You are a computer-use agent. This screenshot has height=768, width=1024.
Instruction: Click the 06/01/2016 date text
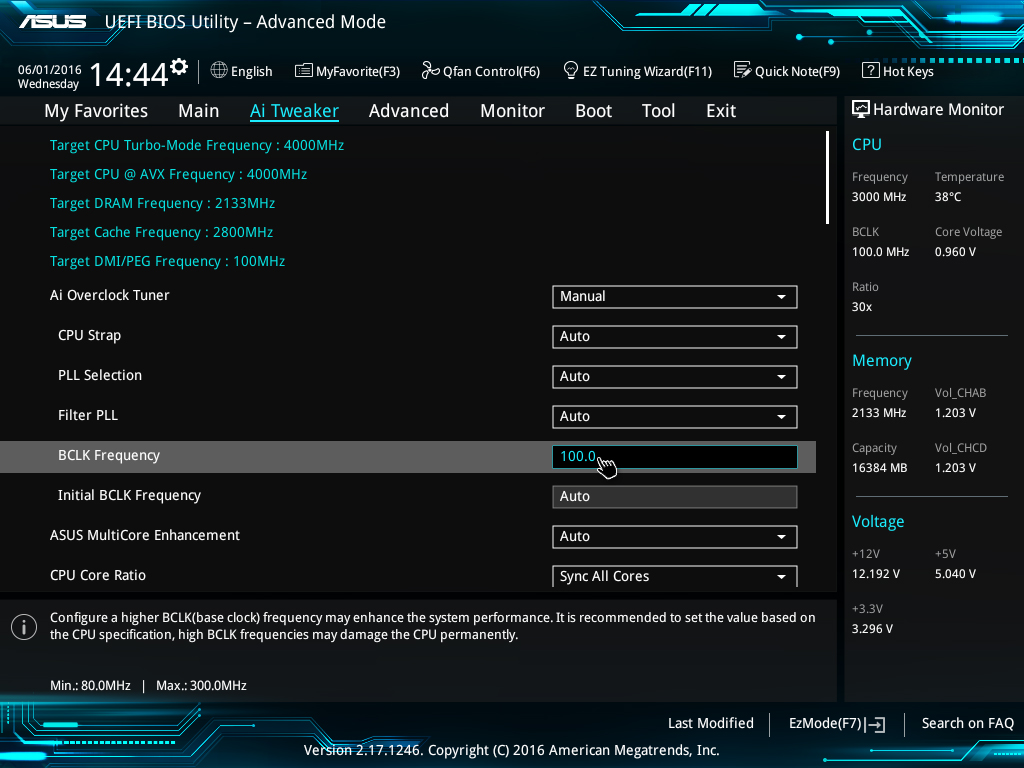(x=50, y=69)
